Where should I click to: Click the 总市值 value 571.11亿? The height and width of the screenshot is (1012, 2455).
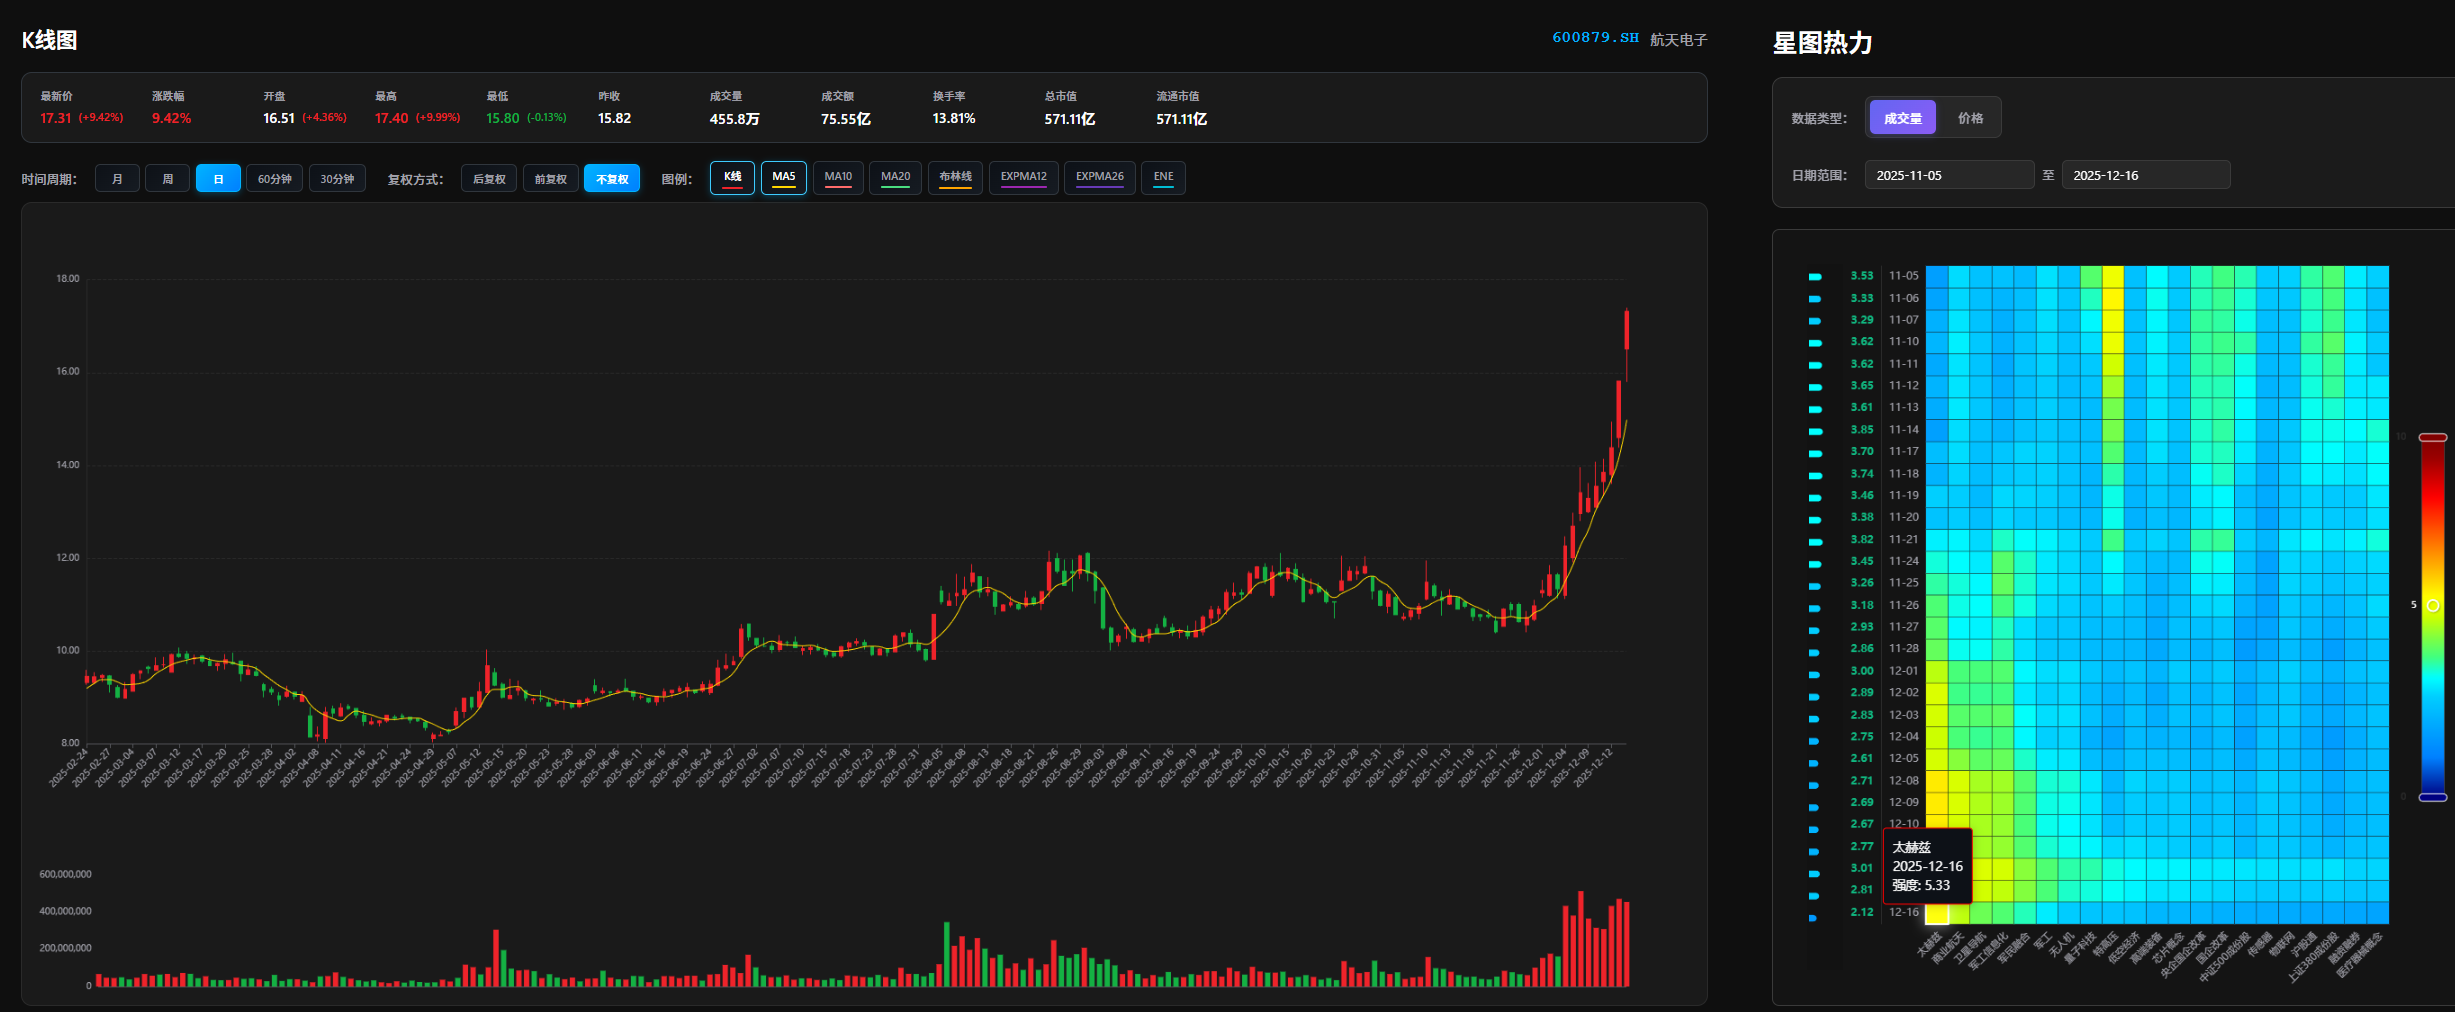pos(1069,119)
